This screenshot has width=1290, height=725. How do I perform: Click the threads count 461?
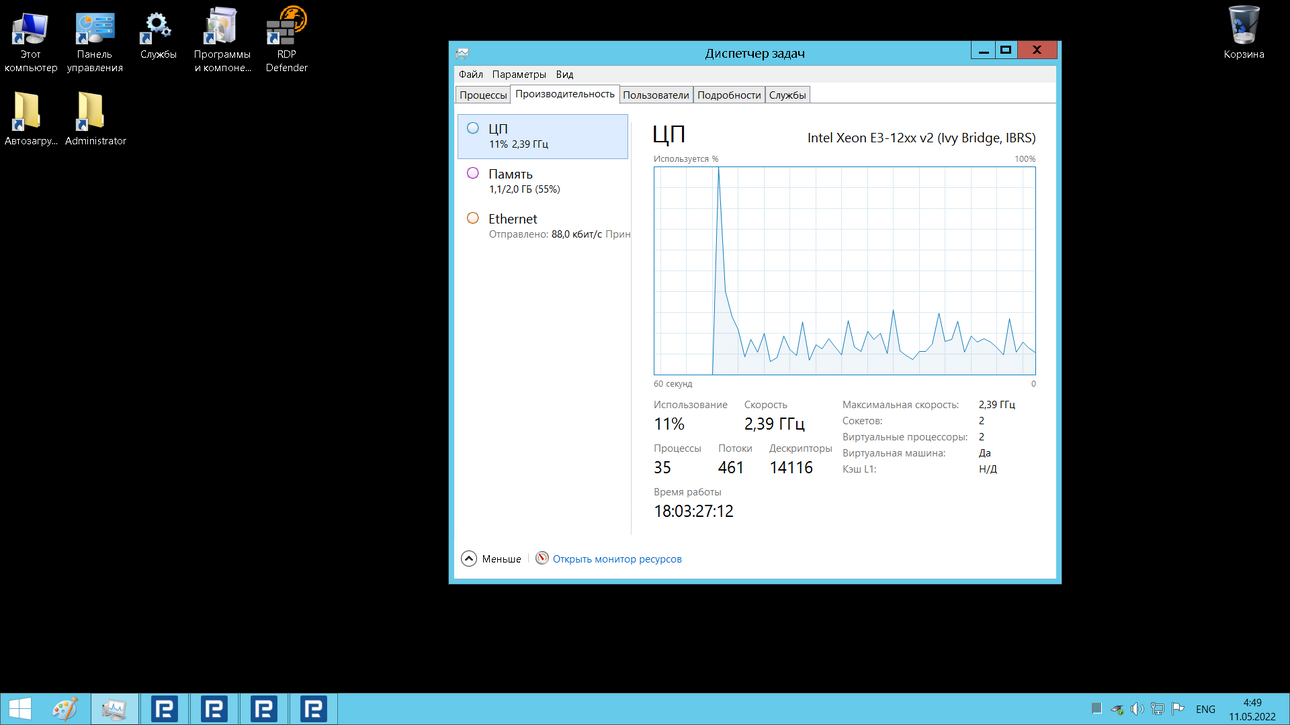coord(731,468)
